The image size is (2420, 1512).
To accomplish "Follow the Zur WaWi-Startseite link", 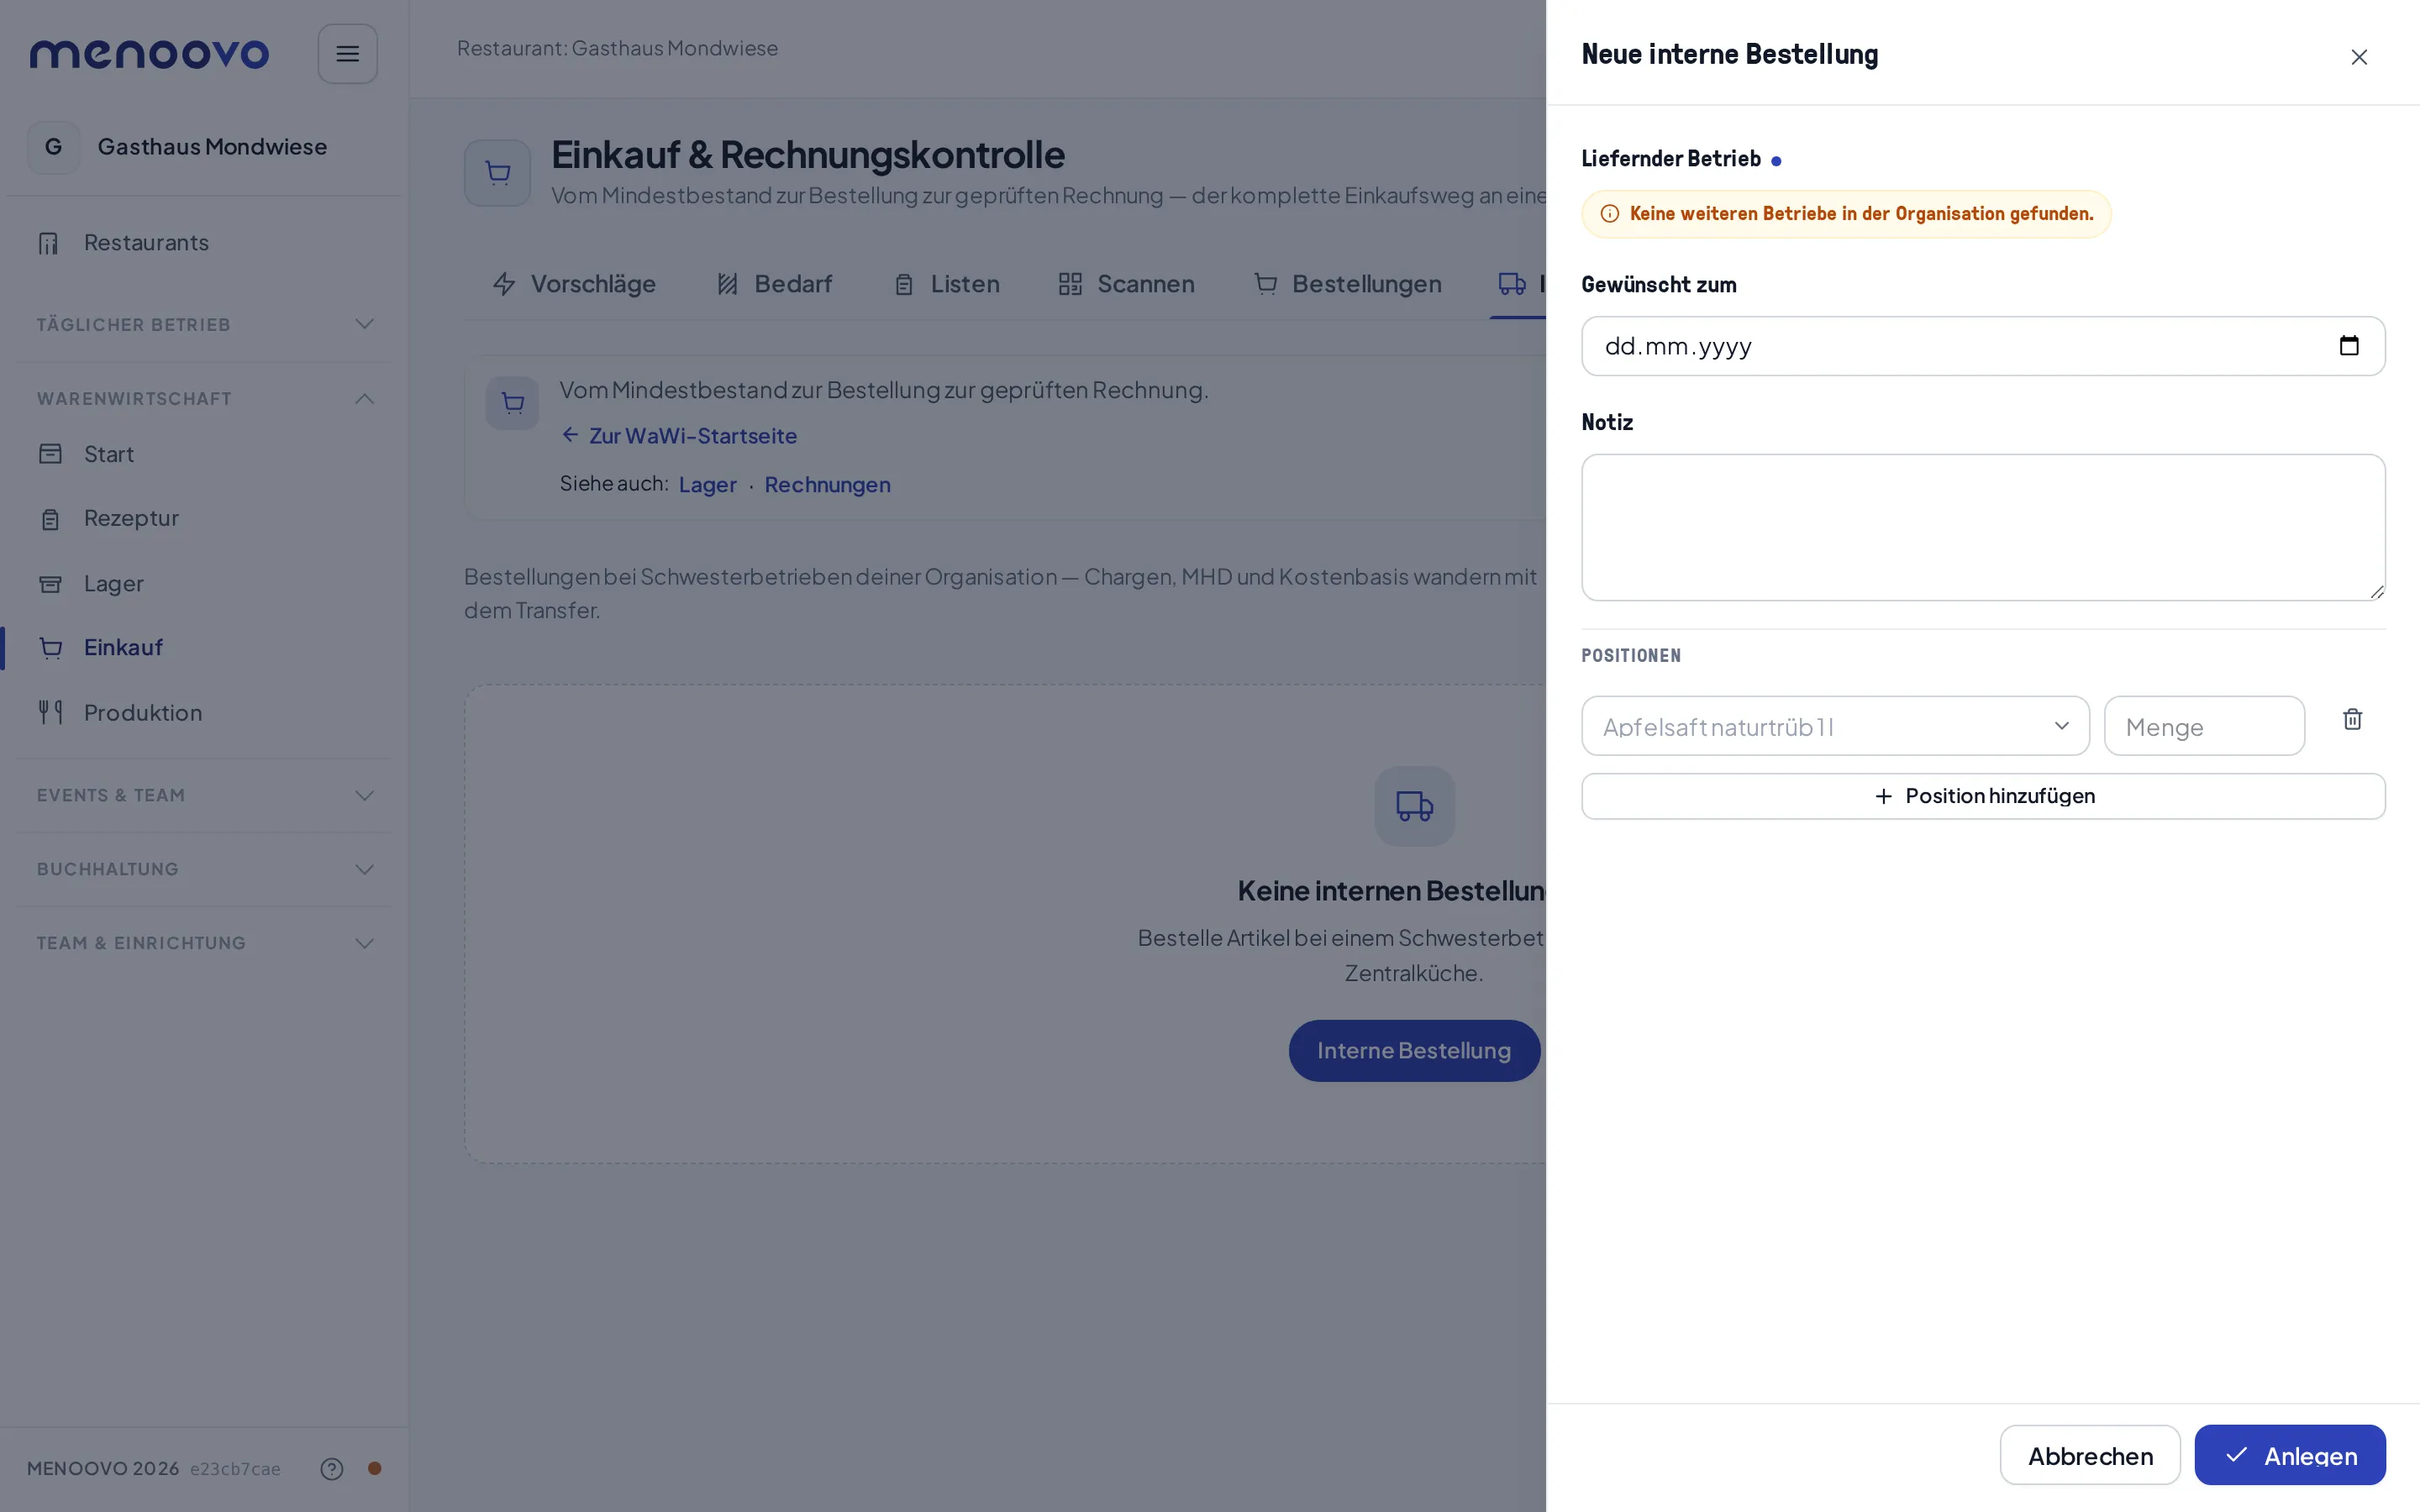I will 680,436.
